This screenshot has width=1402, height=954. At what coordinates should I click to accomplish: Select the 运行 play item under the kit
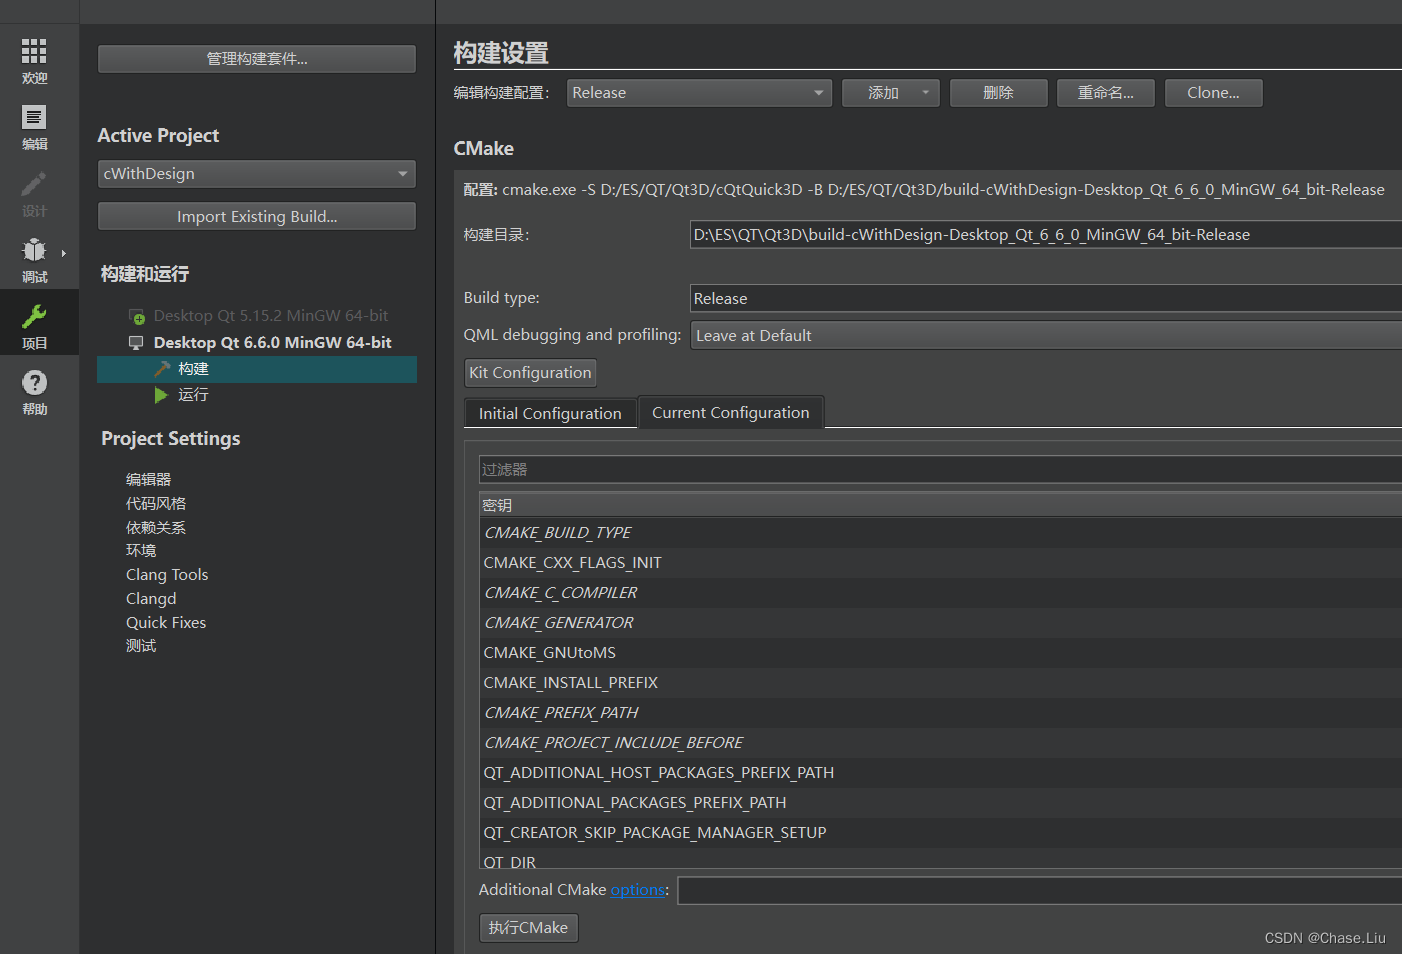pyautogui.click(x=192, y=394)
